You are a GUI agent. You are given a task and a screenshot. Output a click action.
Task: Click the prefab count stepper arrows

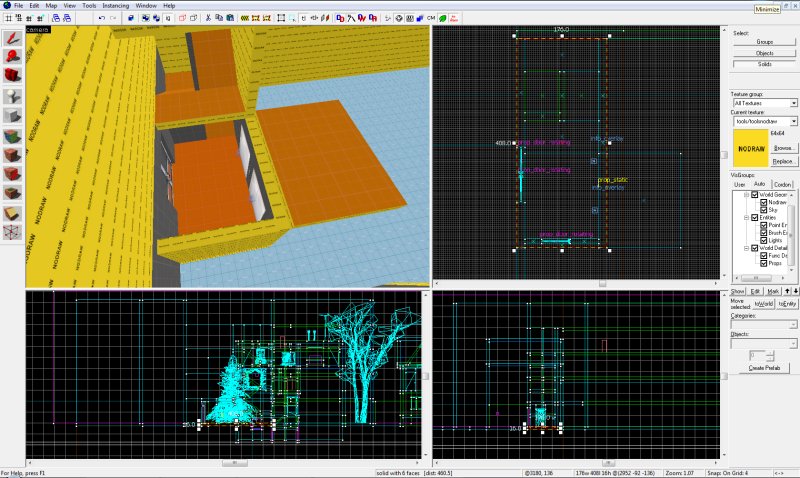pyautogui.click(x=770, y=356)
